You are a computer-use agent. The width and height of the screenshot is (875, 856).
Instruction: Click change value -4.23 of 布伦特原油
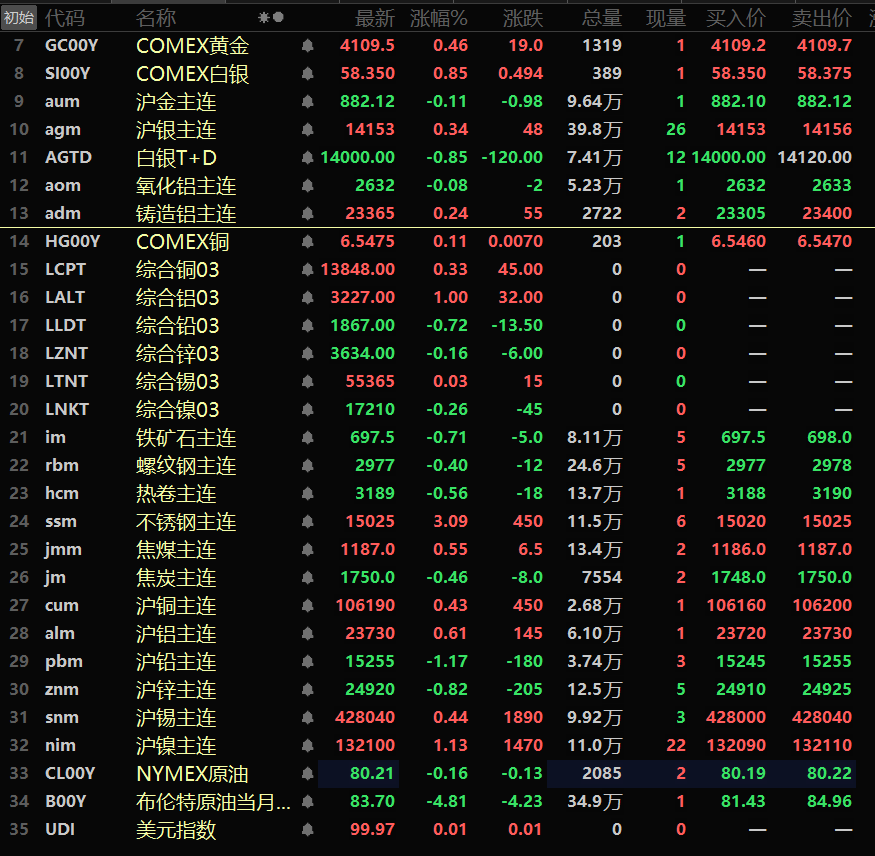click(522, 801)
